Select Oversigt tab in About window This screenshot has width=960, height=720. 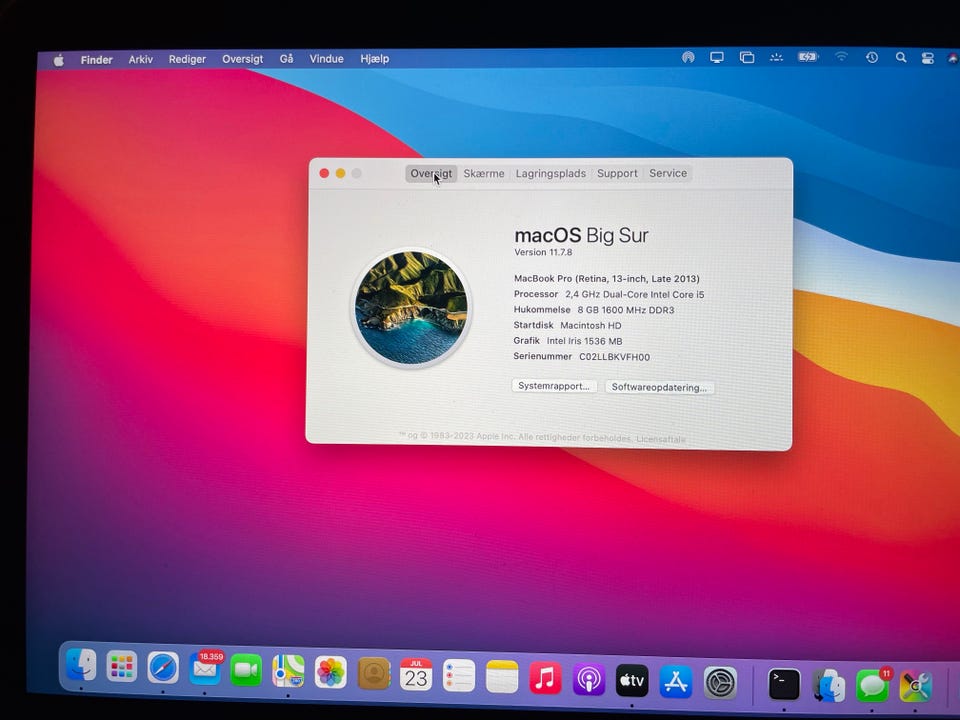click(x=431, y=173)
